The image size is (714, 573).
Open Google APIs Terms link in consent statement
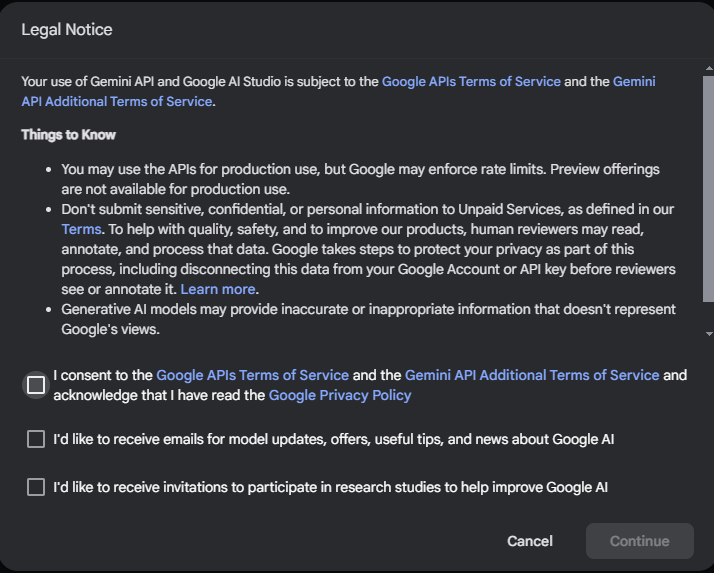coord(252,375)
